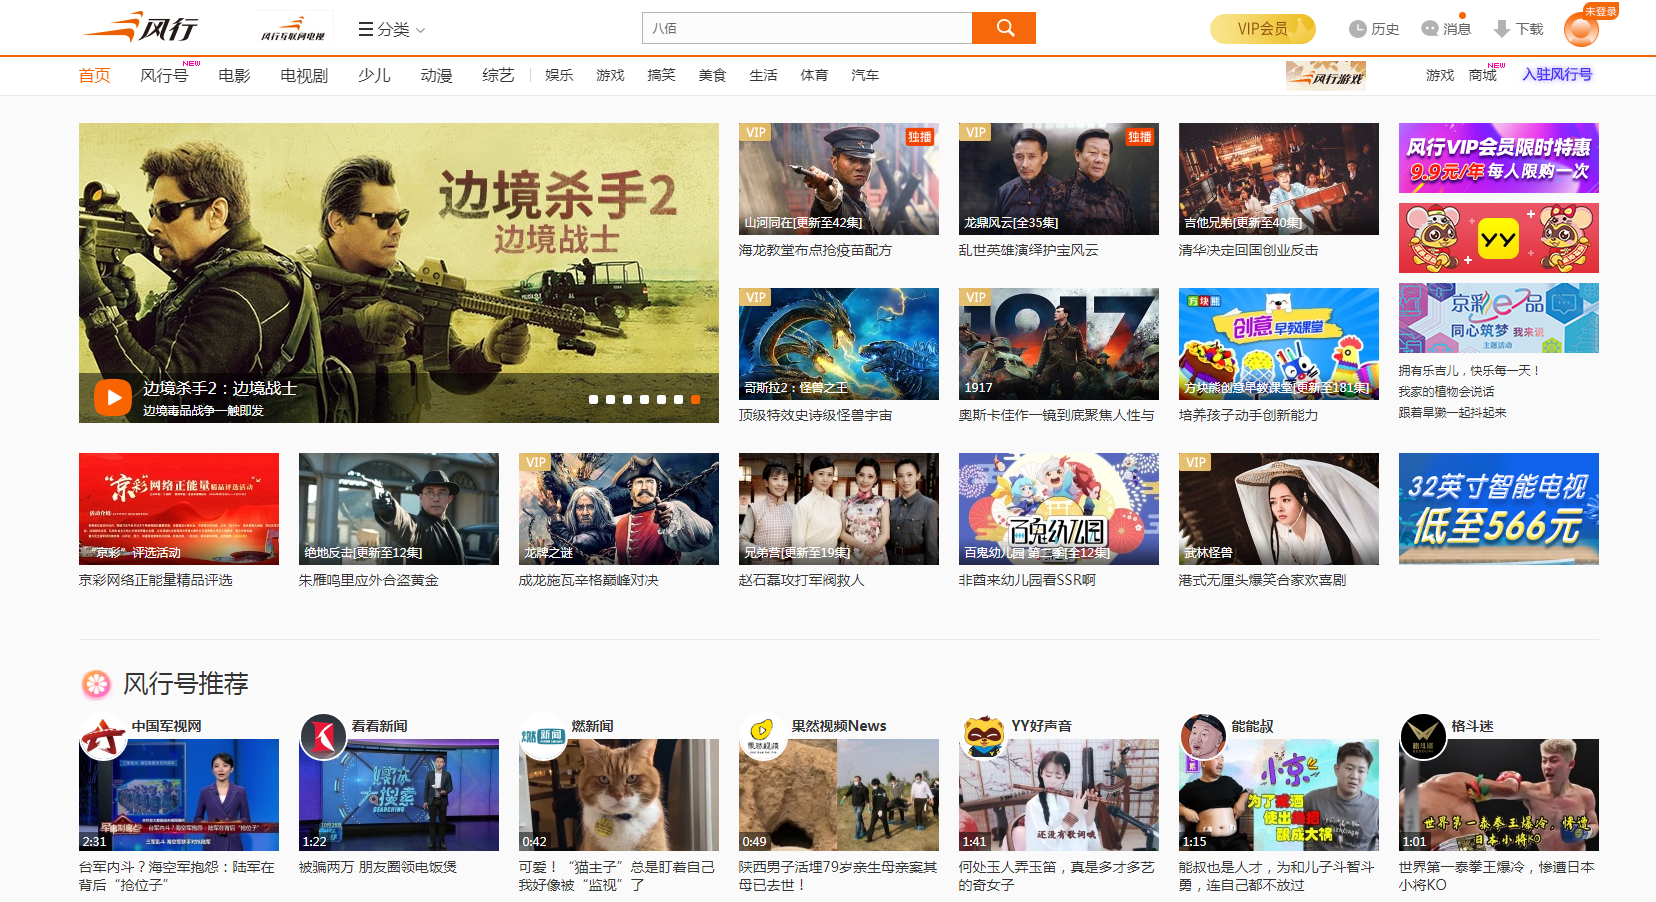Click in the search input field

click(x=806, y=28)
